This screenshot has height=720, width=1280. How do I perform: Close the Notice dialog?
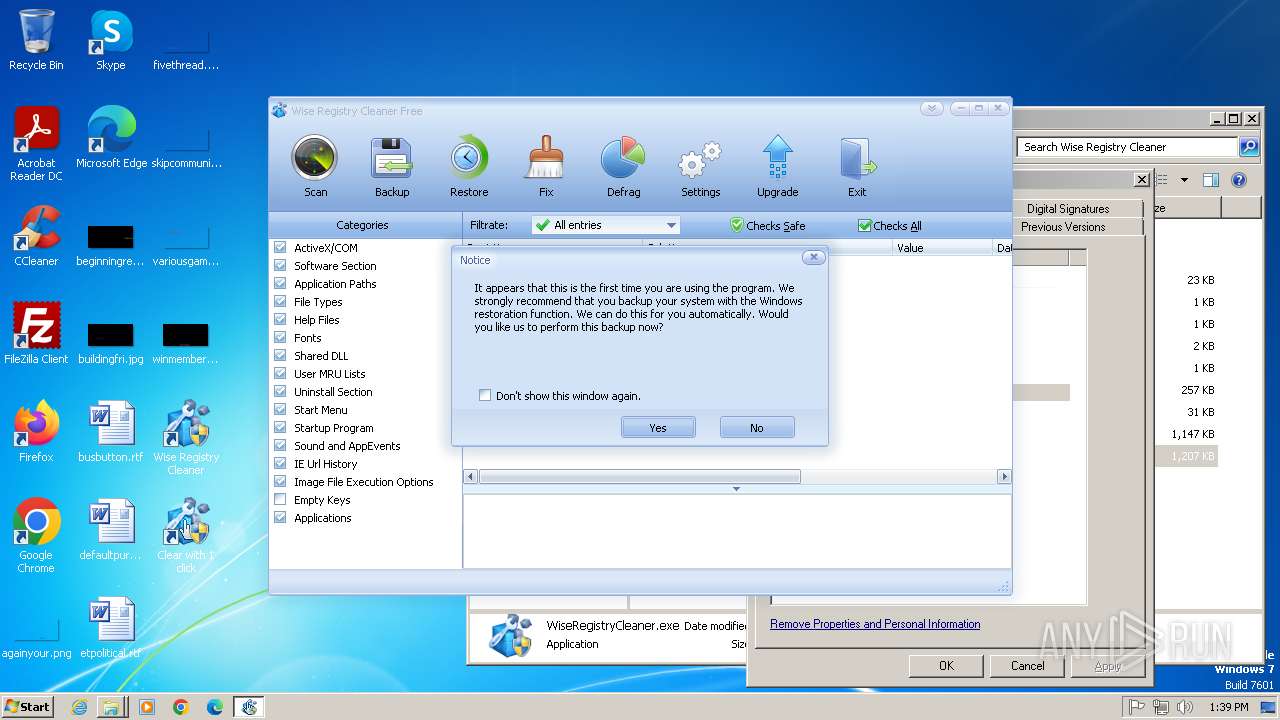[x=814, y=258]
